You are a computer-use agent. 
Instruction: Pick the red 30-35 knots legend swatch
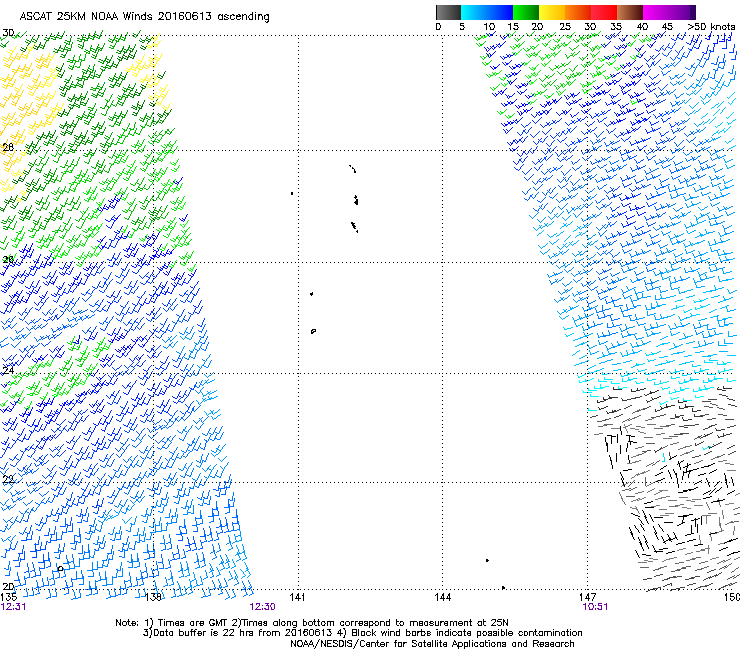coord(604,12)
